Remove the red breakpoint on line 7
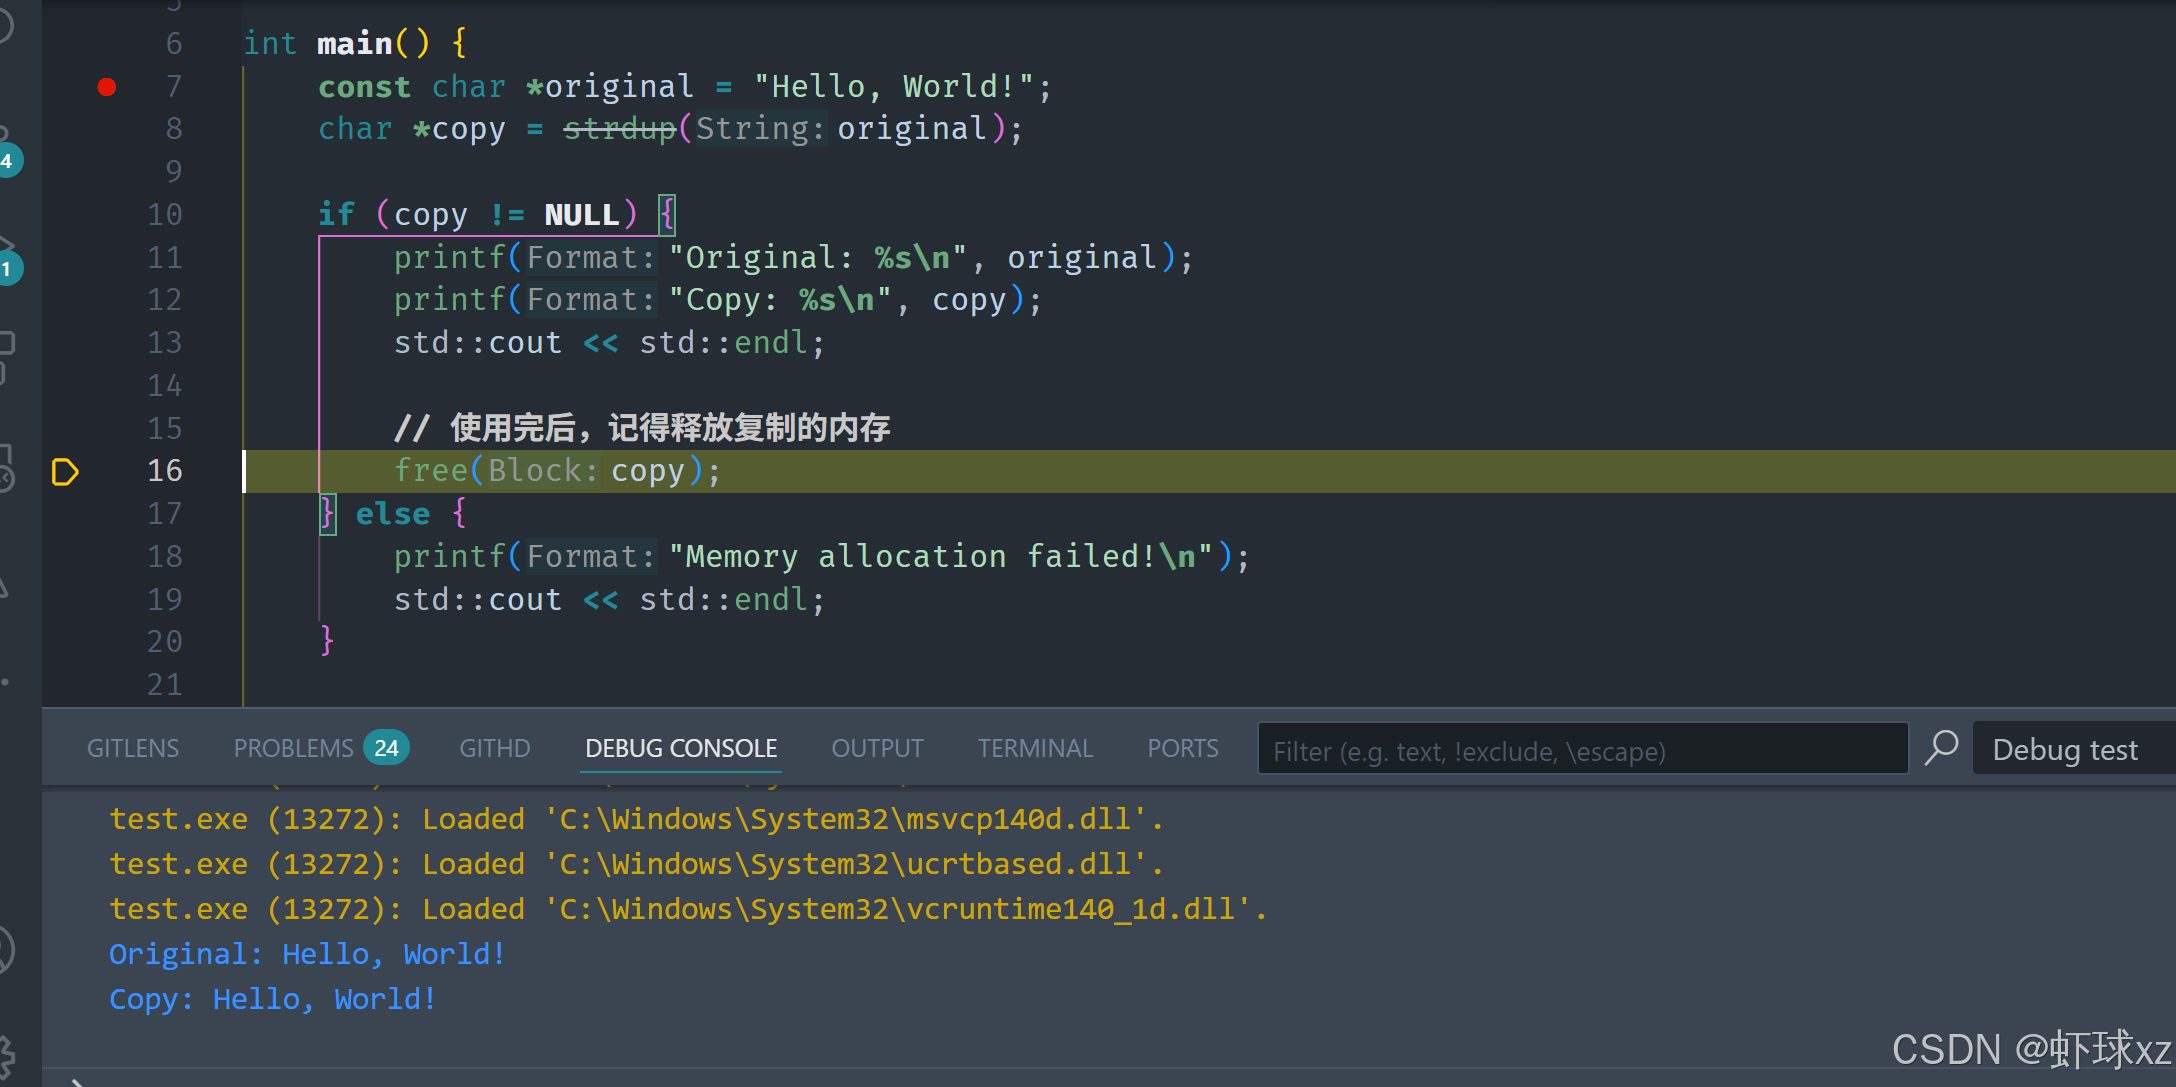The width and height of the screenshot is (2176, 1087). [x=107, y=87]
